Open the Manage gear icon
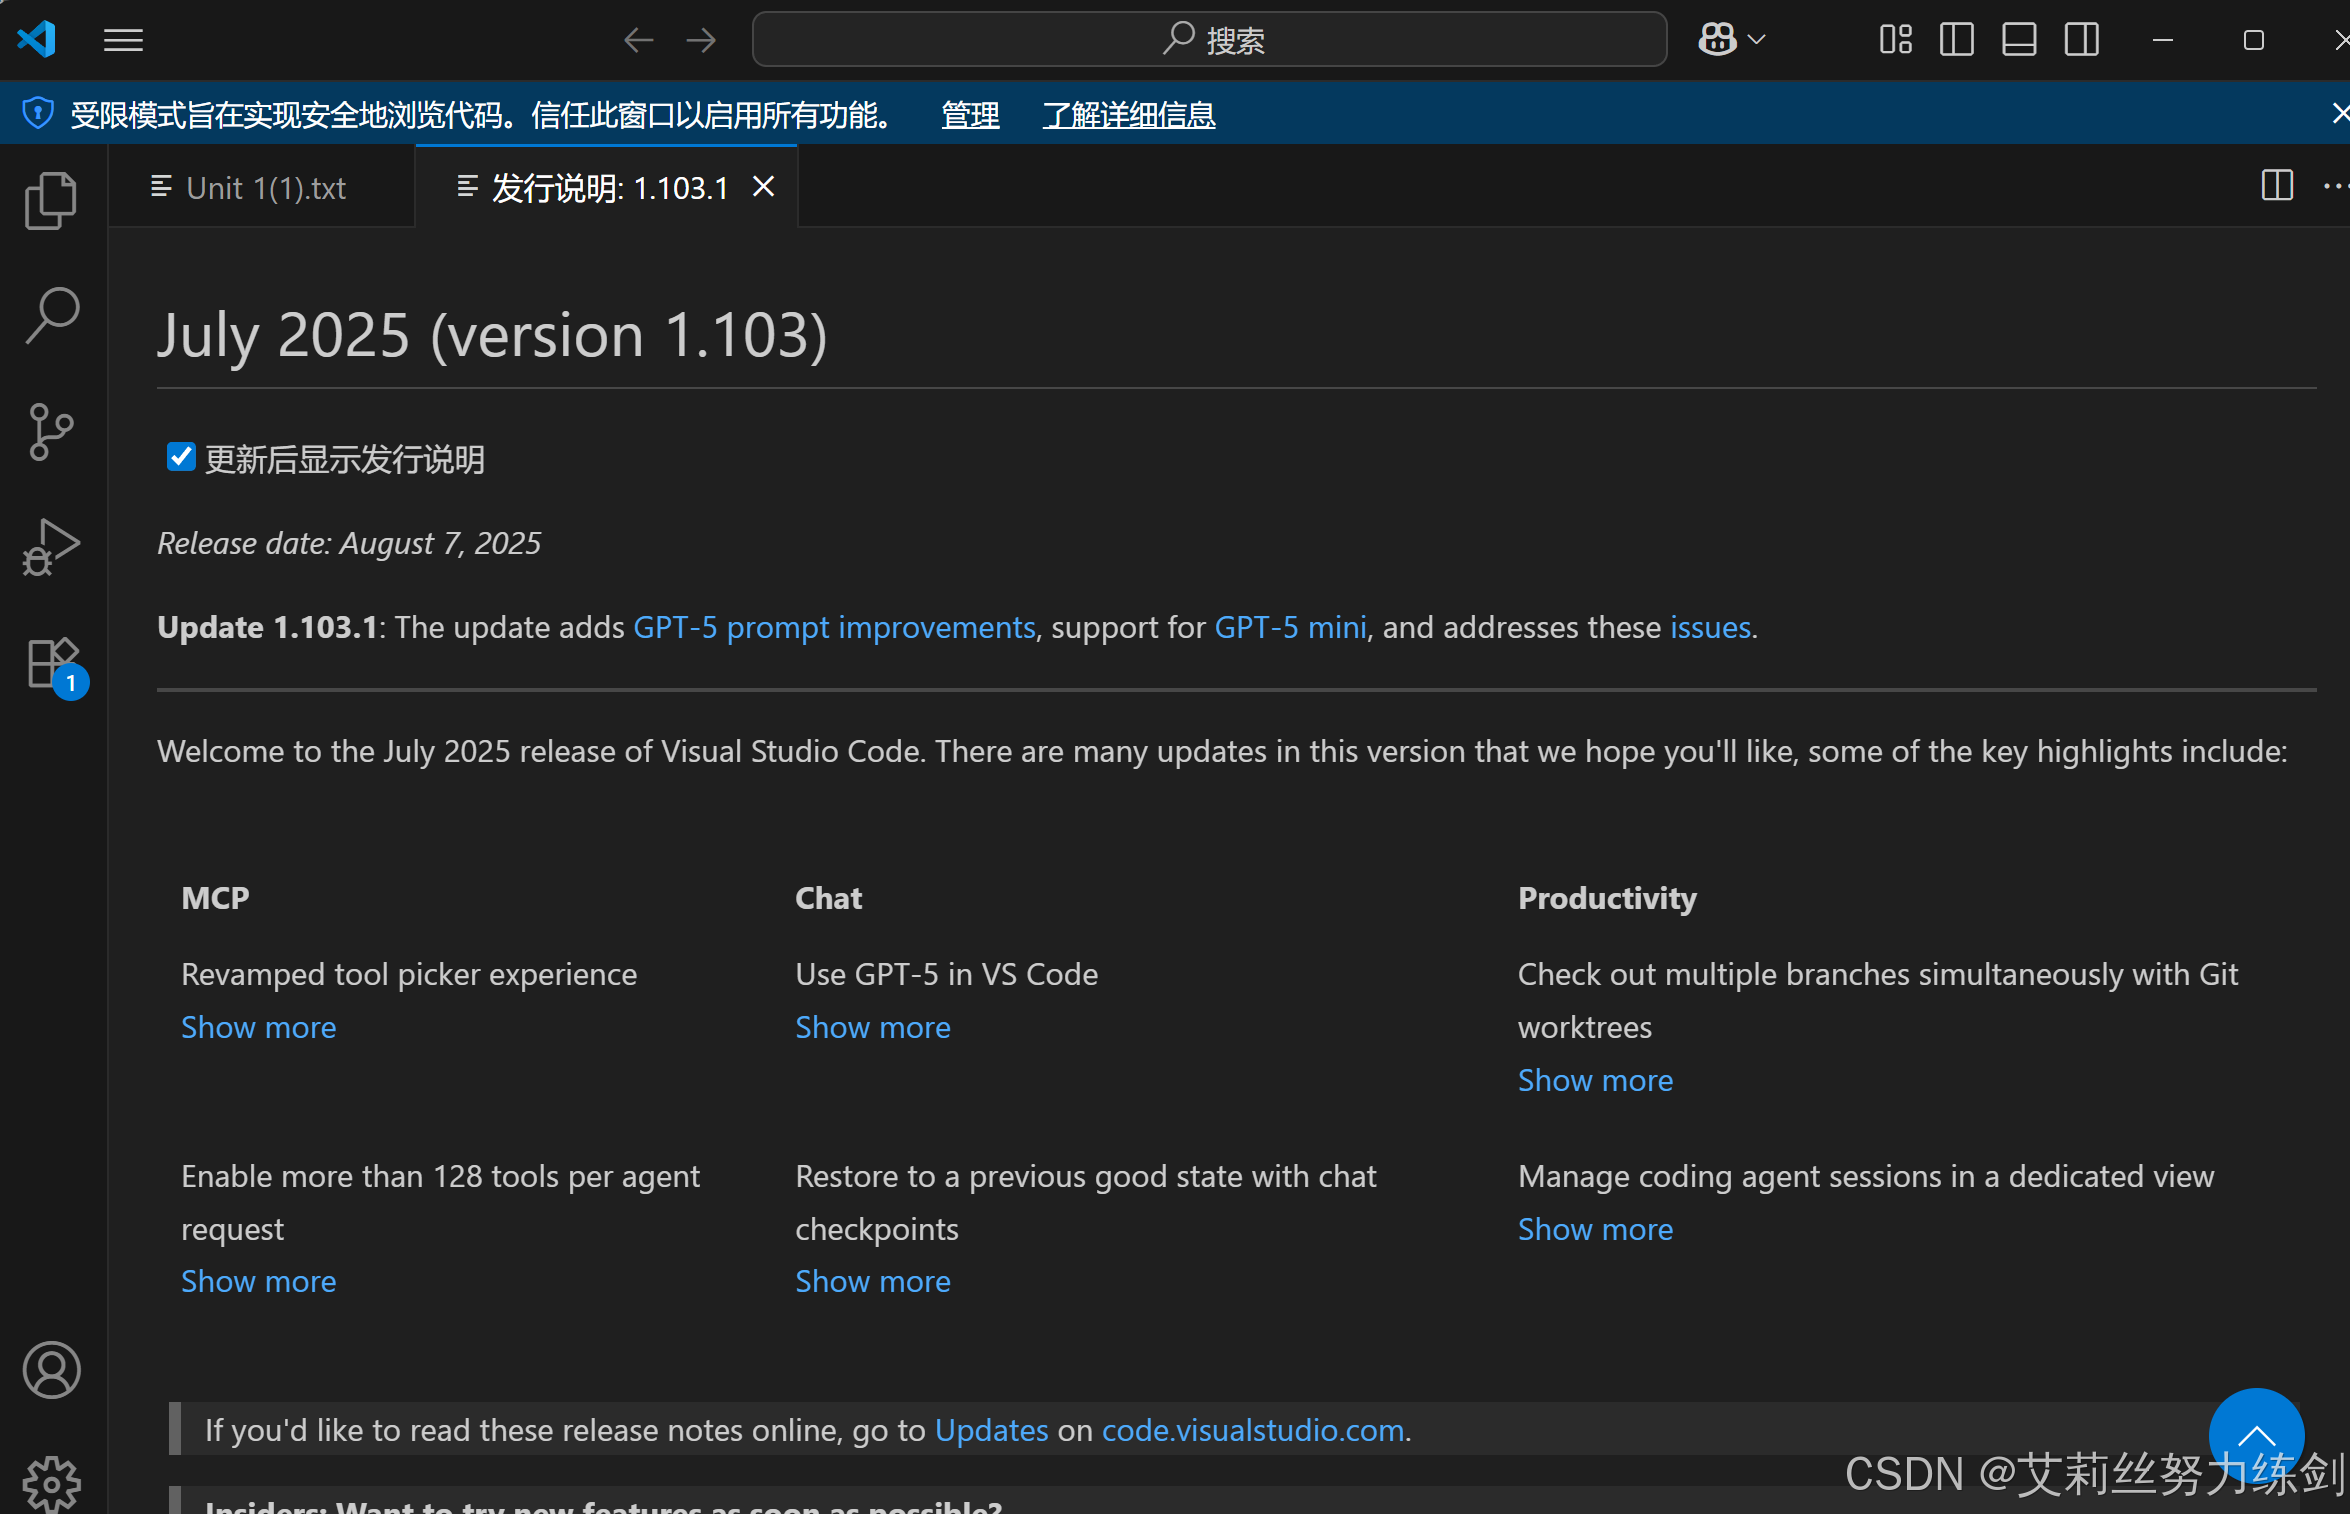The image size is (2350, 1514). (x=51, y=1484)
